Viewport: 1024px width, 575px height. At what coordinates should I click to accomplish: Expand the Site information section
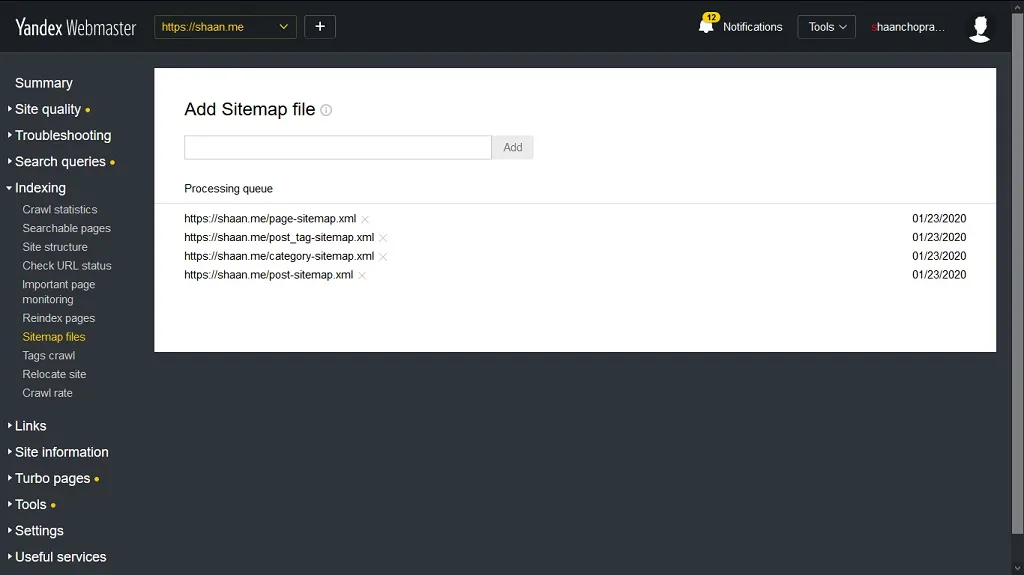tap(61, 452)
